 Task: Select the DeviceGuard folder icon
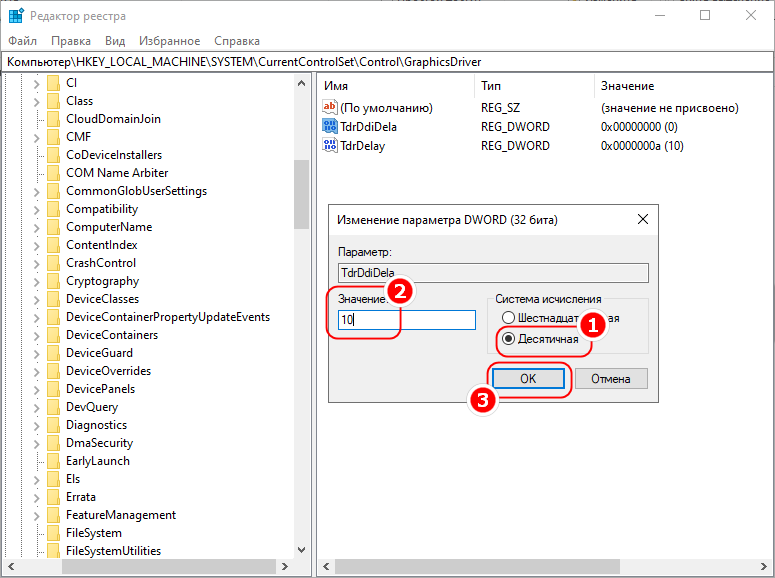click(x=54, y=353)
